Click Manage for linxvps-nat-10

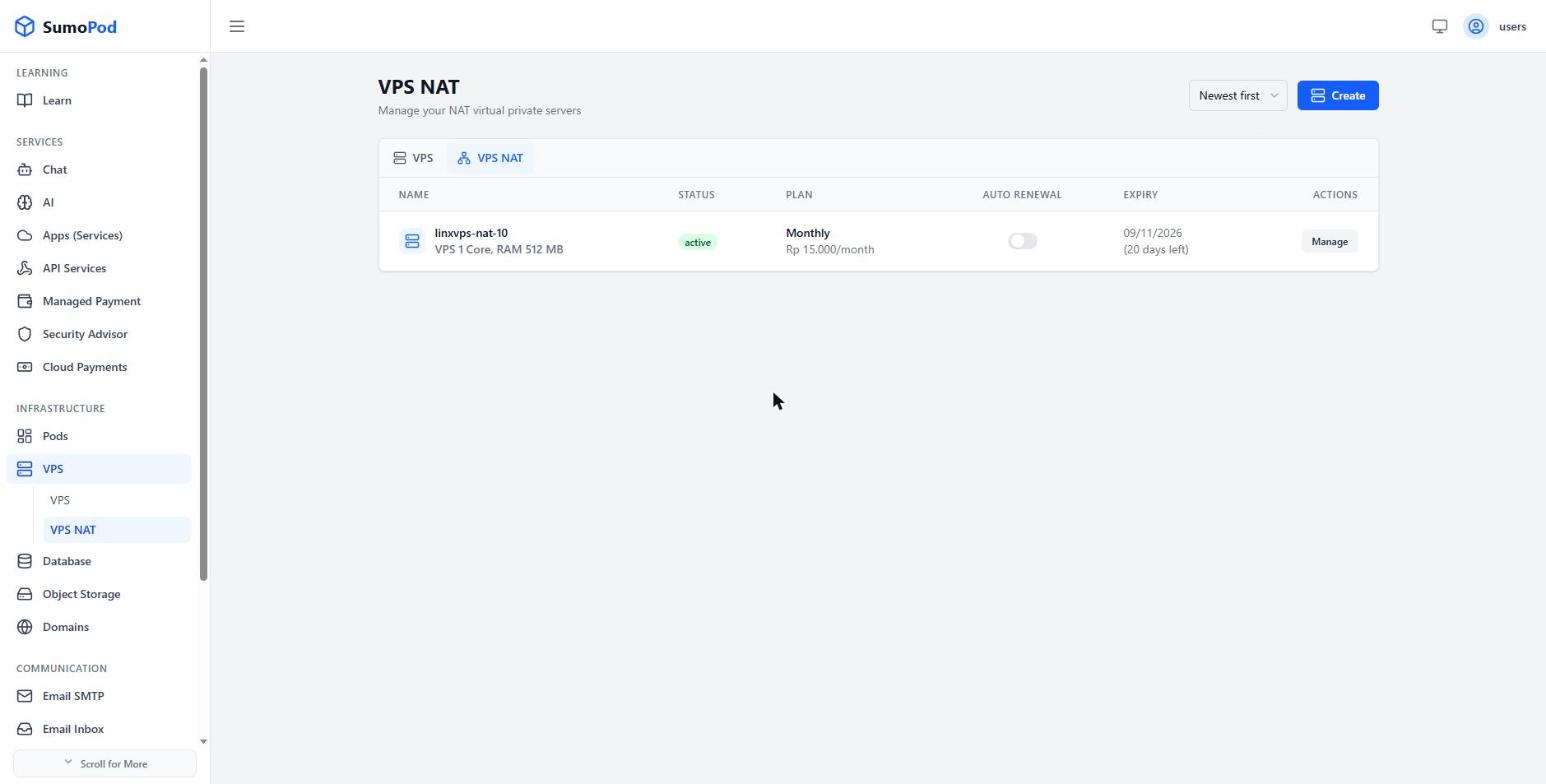tap(1329, 241)
